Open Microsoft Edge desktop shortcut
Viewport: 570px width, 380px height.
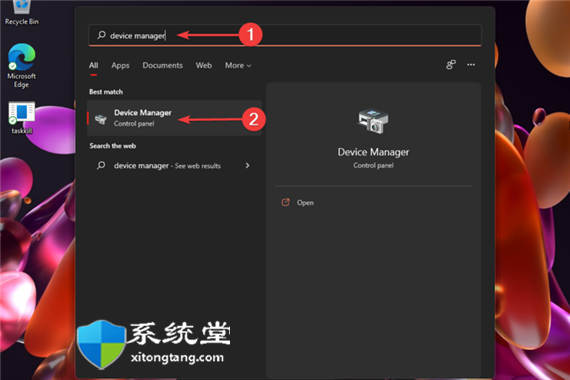(22, 66)
